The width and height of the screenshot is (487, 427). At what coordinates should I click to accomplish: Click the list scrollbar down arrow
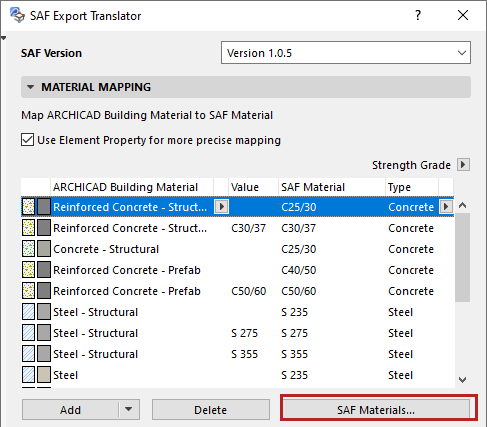pos(462,380)
